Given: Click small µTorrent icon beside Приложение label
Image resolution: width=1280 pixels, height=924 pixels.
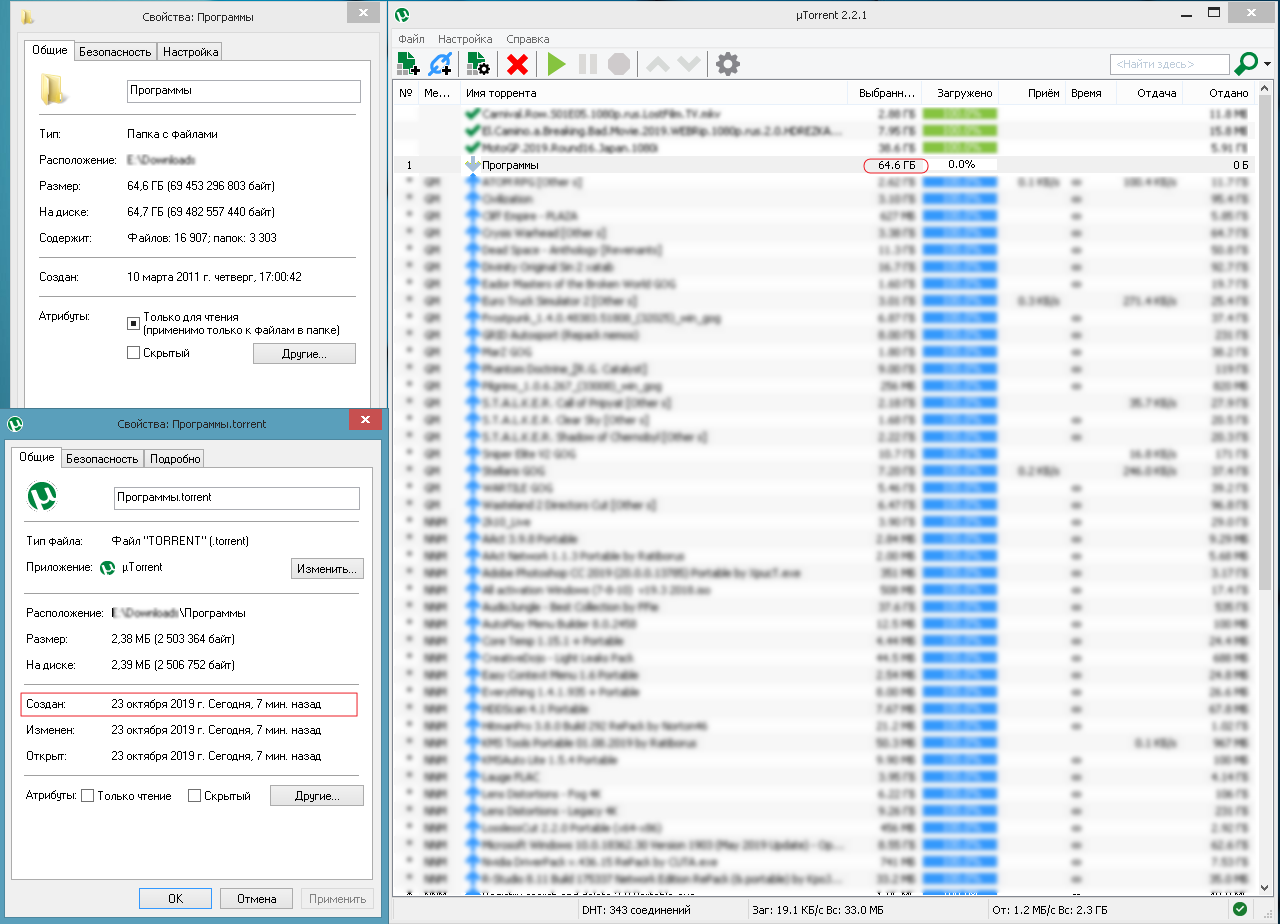Looking at the screenshot, I should click(x=107, y=568).
